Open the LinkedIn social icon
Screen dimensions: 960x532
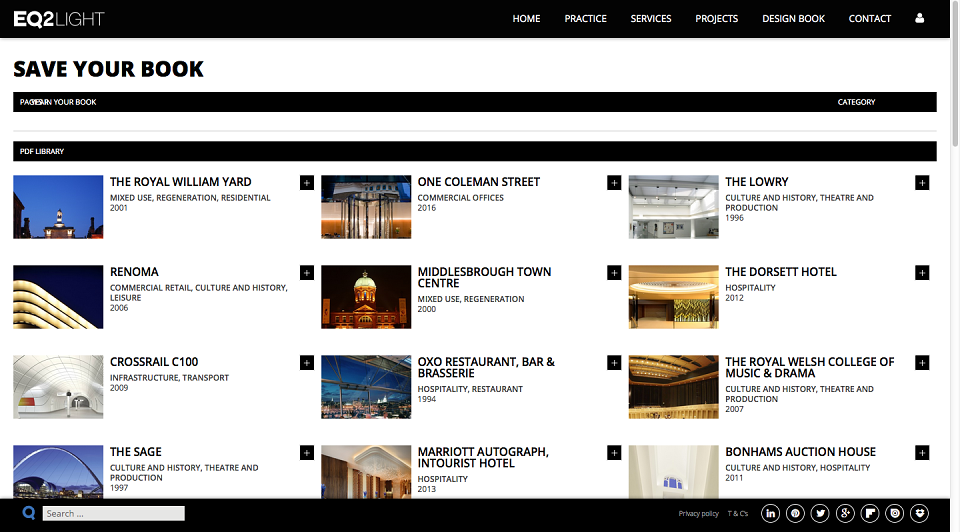coord(770,513)
